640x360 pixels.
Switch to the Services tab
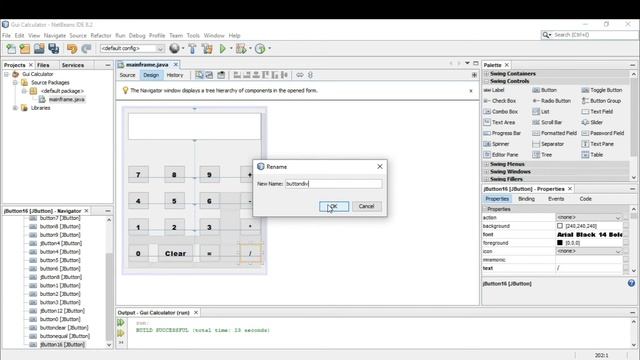click(73, 65)
